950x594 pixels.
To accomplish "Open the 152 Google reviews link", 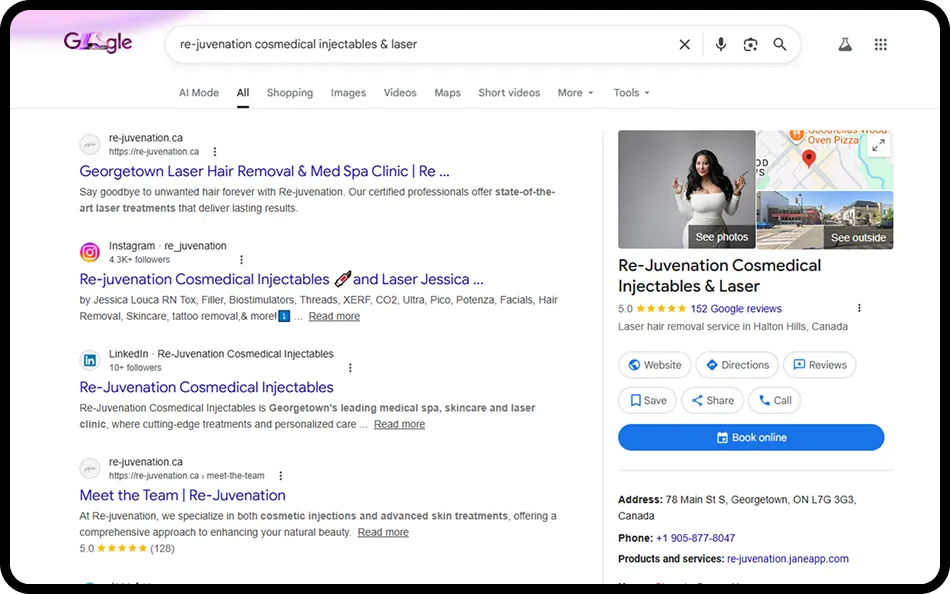I will click(x=736, y=309).
